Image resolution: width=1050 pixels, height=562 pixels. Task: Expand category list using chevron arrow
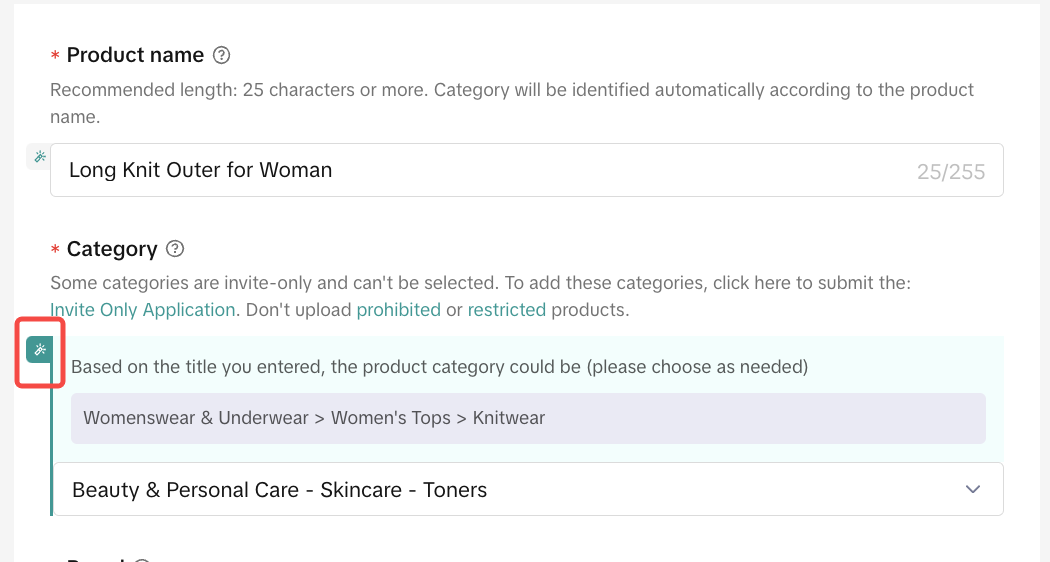[973, 490]
